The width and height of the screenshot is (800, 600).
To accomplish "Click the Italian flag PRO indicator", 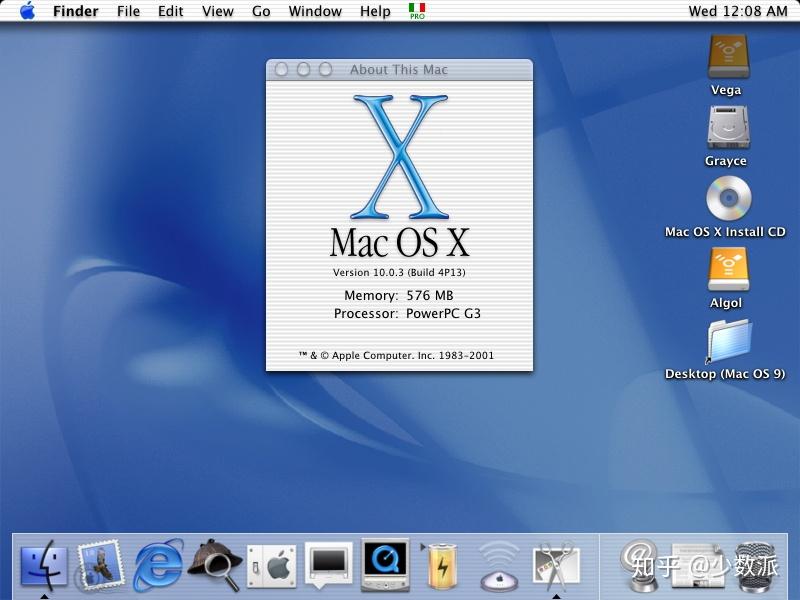I will coord(418,11).
